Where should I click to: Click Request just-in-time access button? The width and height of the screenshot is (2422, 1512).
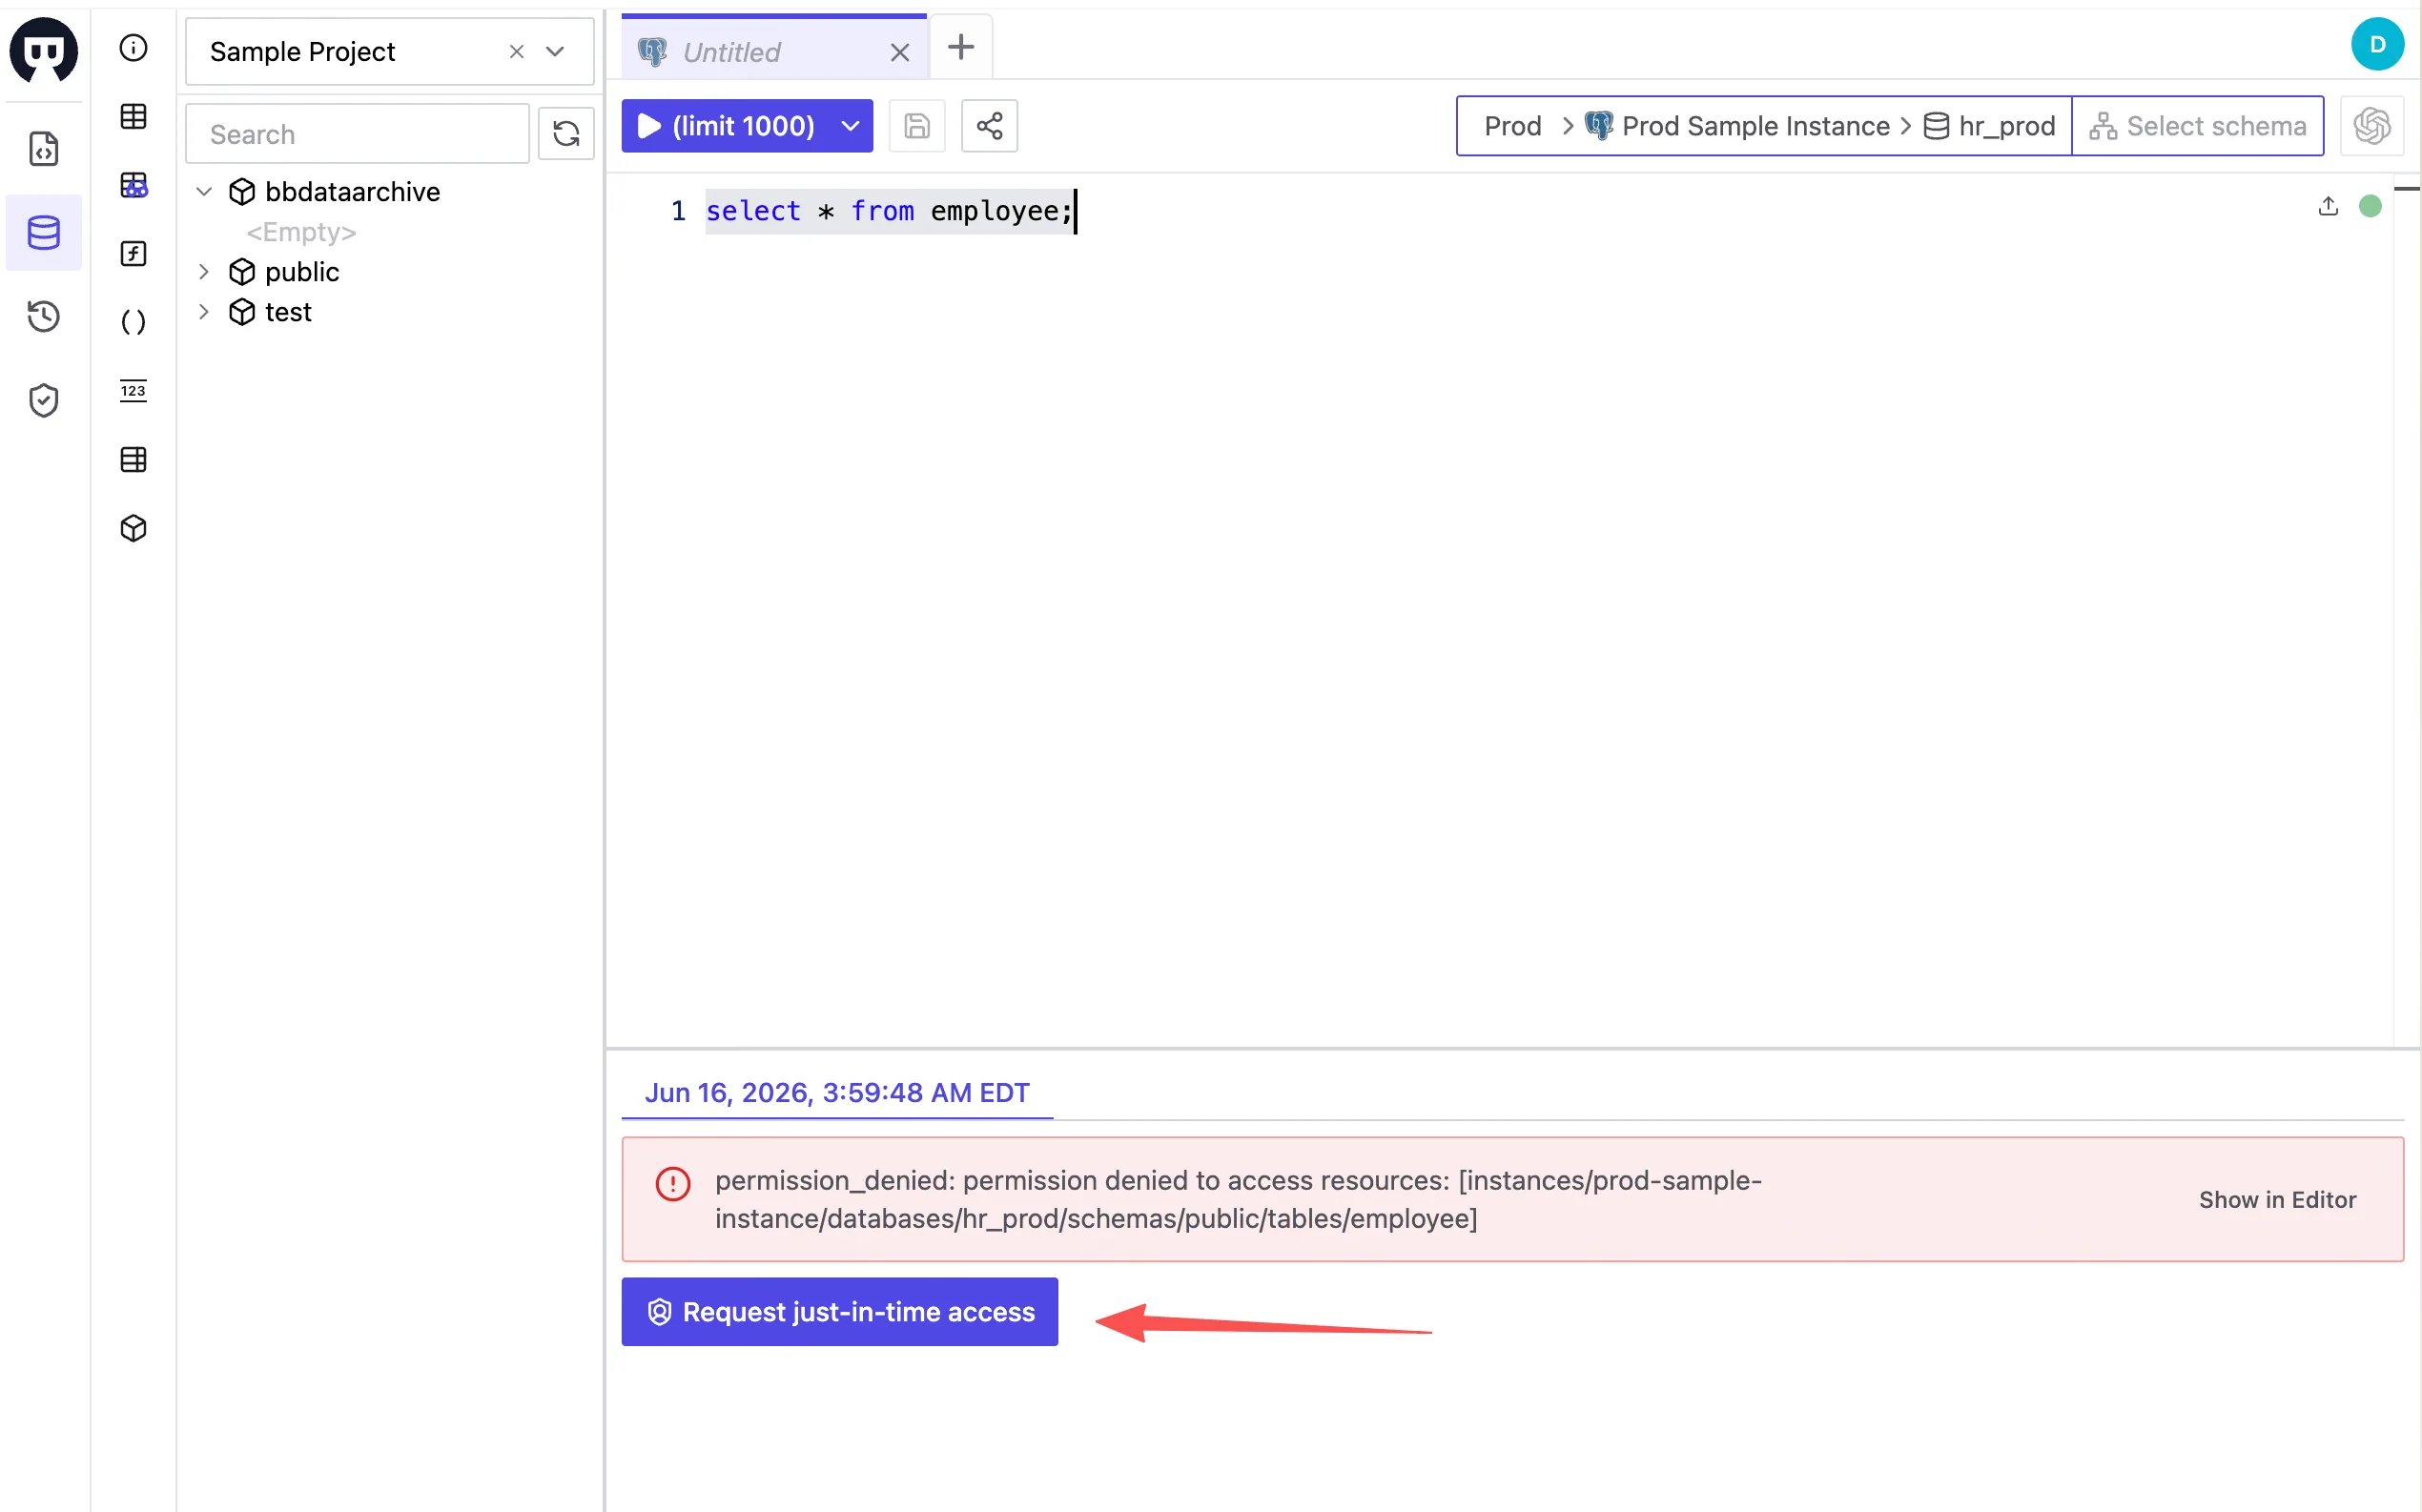click(840, 1312)
